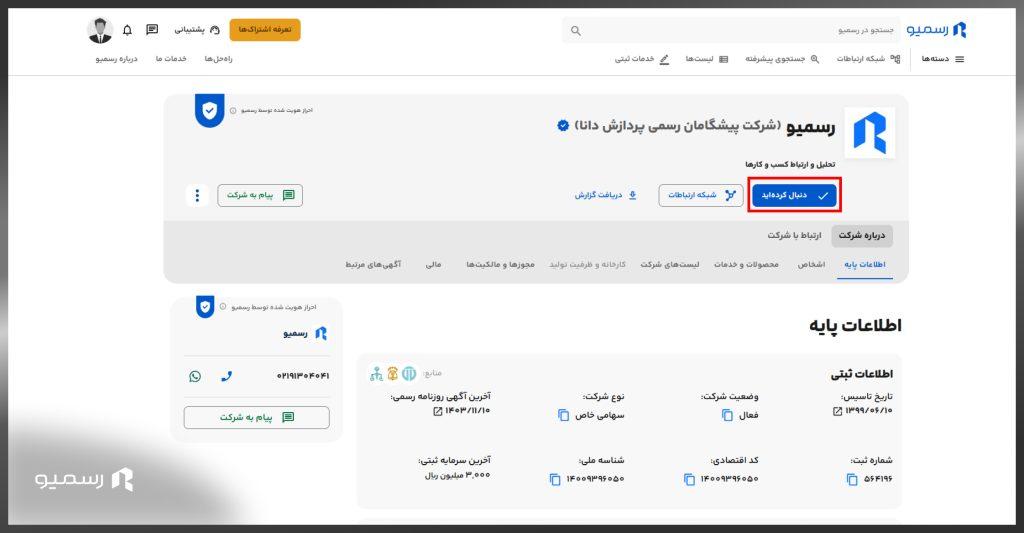Image resolution: width=1024 pixels, height=533 pixels.
Task: Click the اطلاعات ثبتی section heading
Action: click(x=861, y=374)
